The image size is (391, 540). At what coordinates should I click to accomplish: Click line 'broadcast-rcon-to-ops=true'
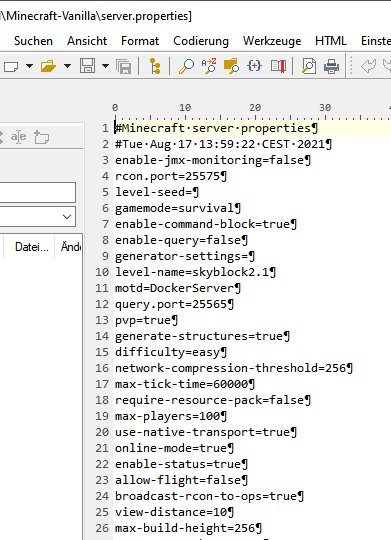(x=209, y=496)
